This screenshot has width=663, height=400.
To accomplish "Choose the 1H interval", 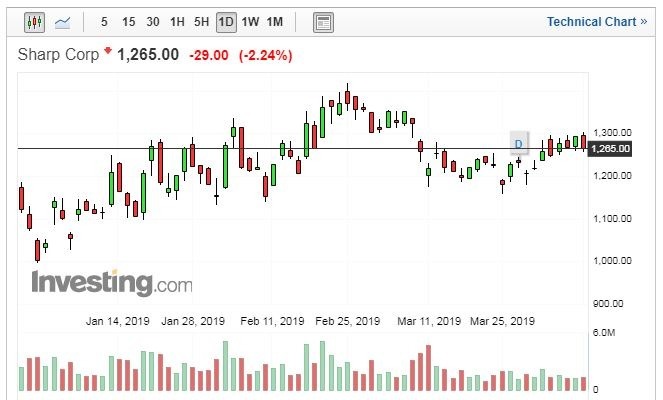I will (x=177, y=22).
